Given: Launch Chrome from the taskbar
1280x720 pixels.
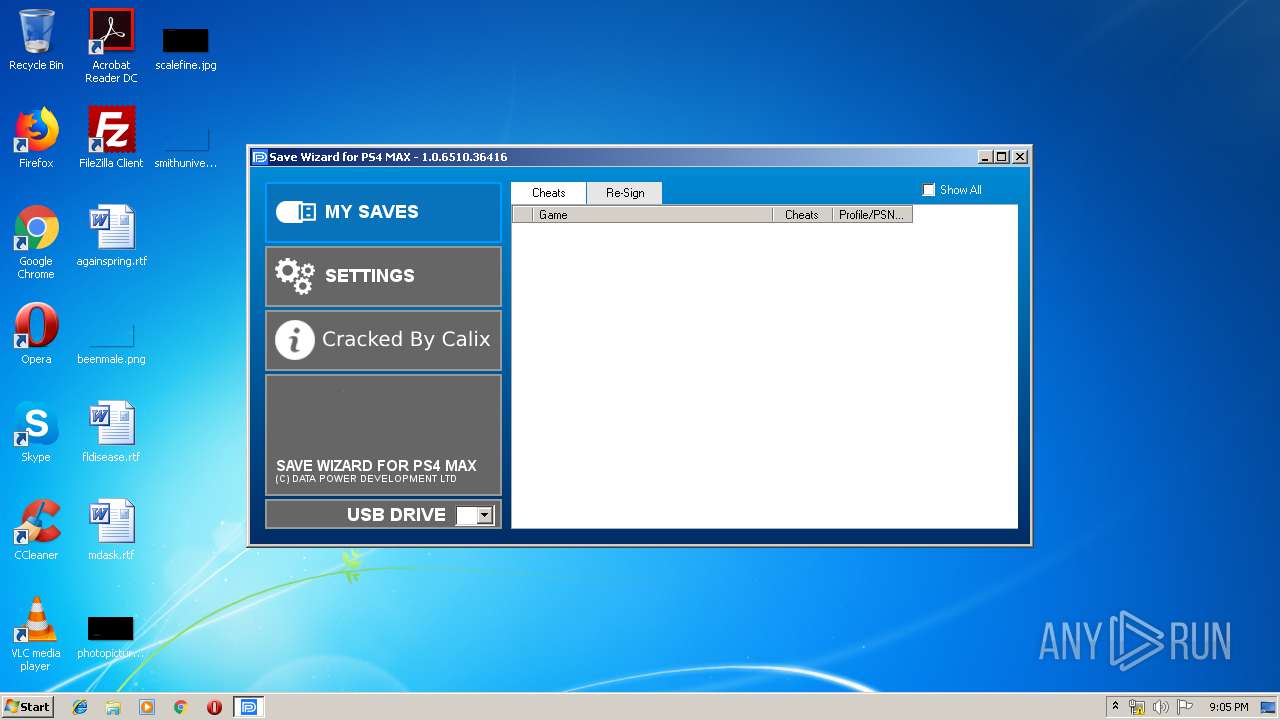Looking at the screenshot, I should [x=180, y=707].
